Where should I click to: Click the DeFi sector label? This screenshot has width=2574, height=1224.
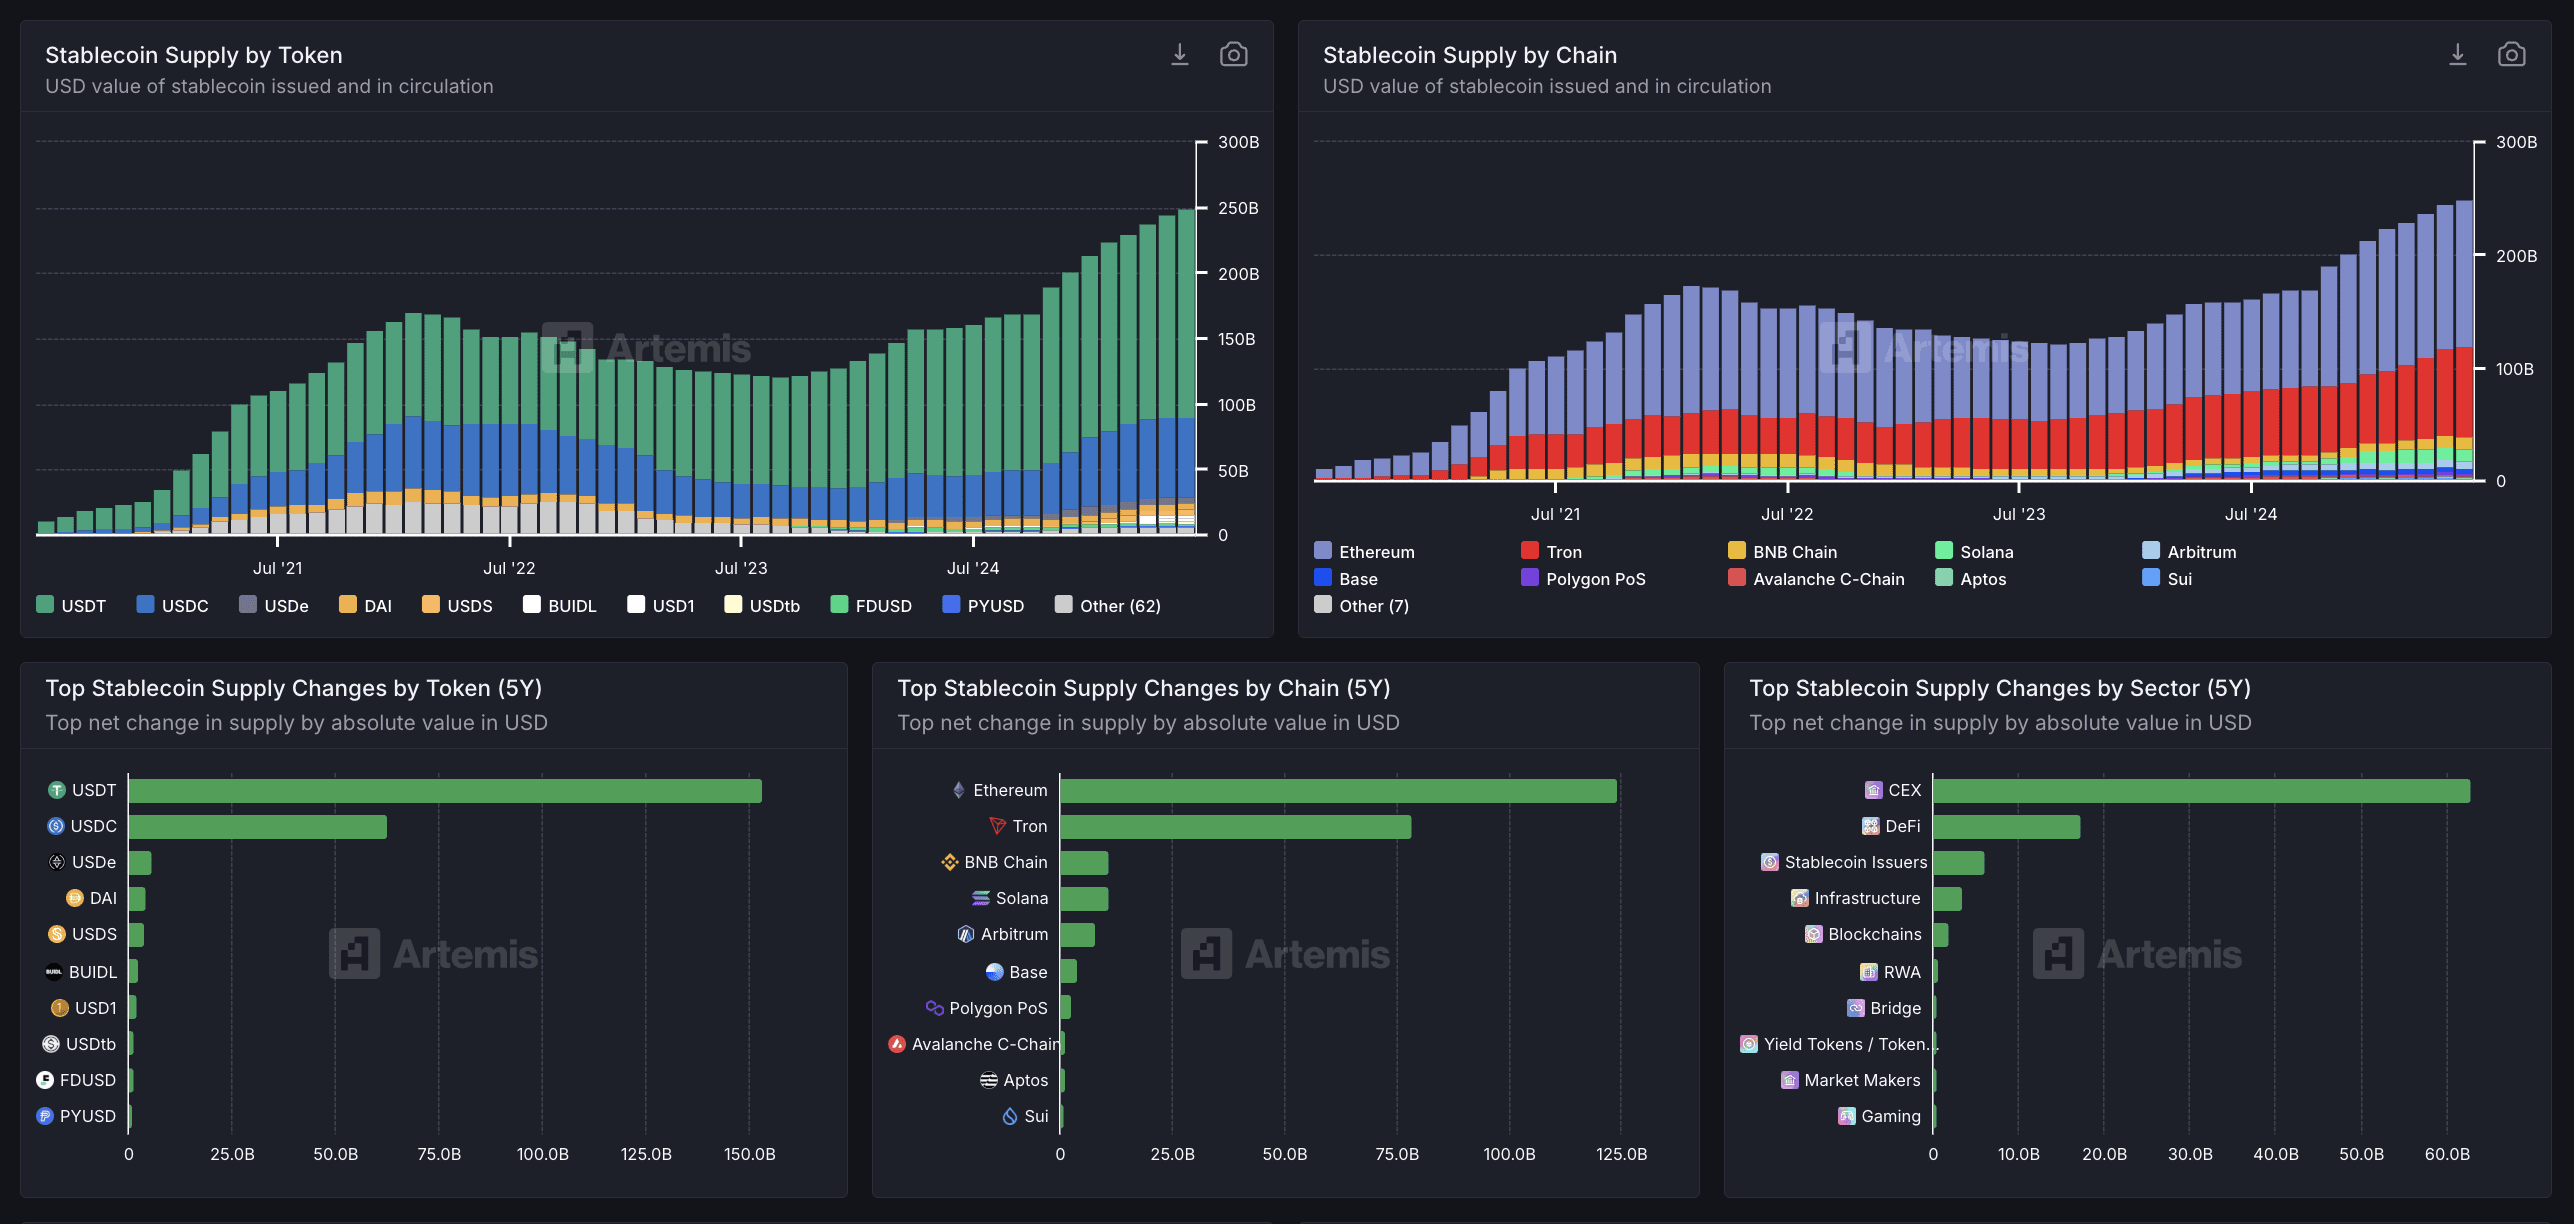point(1902,826)
